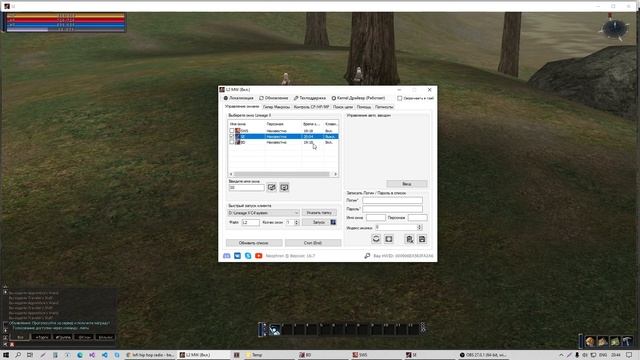Show hidden icons chevron in system tray
The height and width of the screenshot is (360, 640).
561,355
